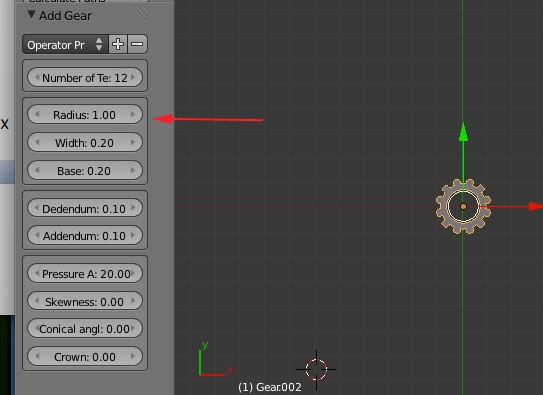
Task: Click the Conical angle field
Action: [85, 329]
